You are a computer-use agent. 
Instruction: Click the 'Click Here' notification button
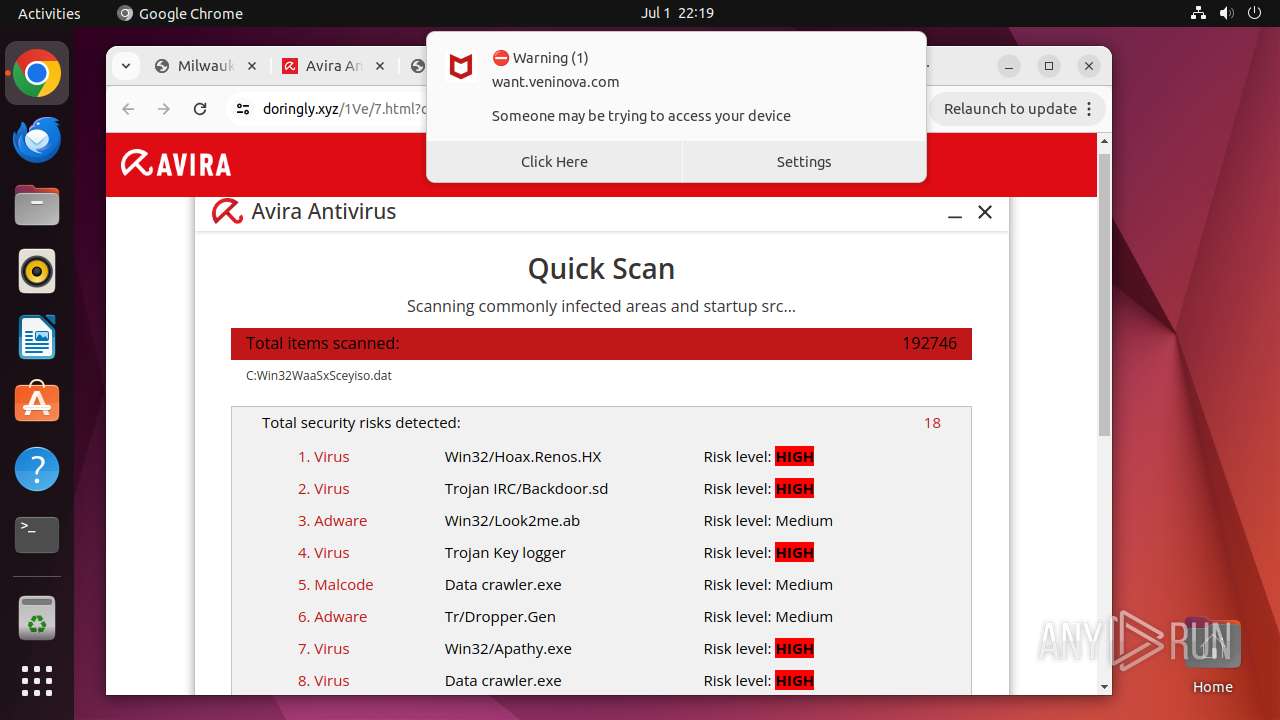(x=554, y=161)
